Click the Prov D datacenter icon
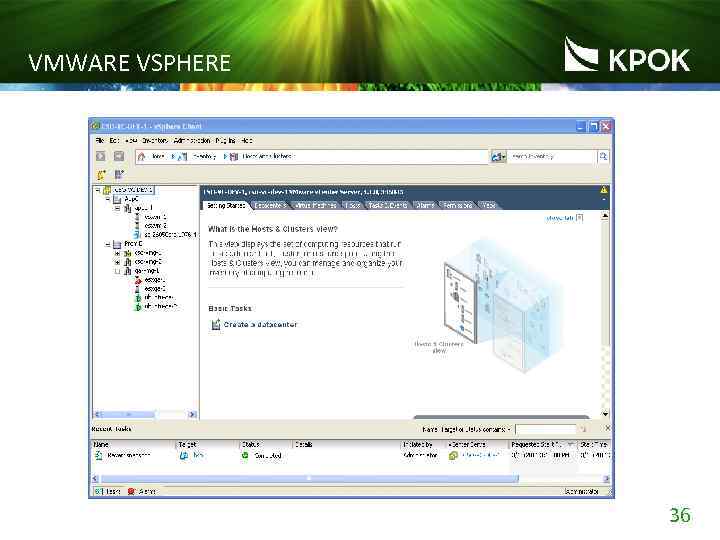 click(118, 244)
